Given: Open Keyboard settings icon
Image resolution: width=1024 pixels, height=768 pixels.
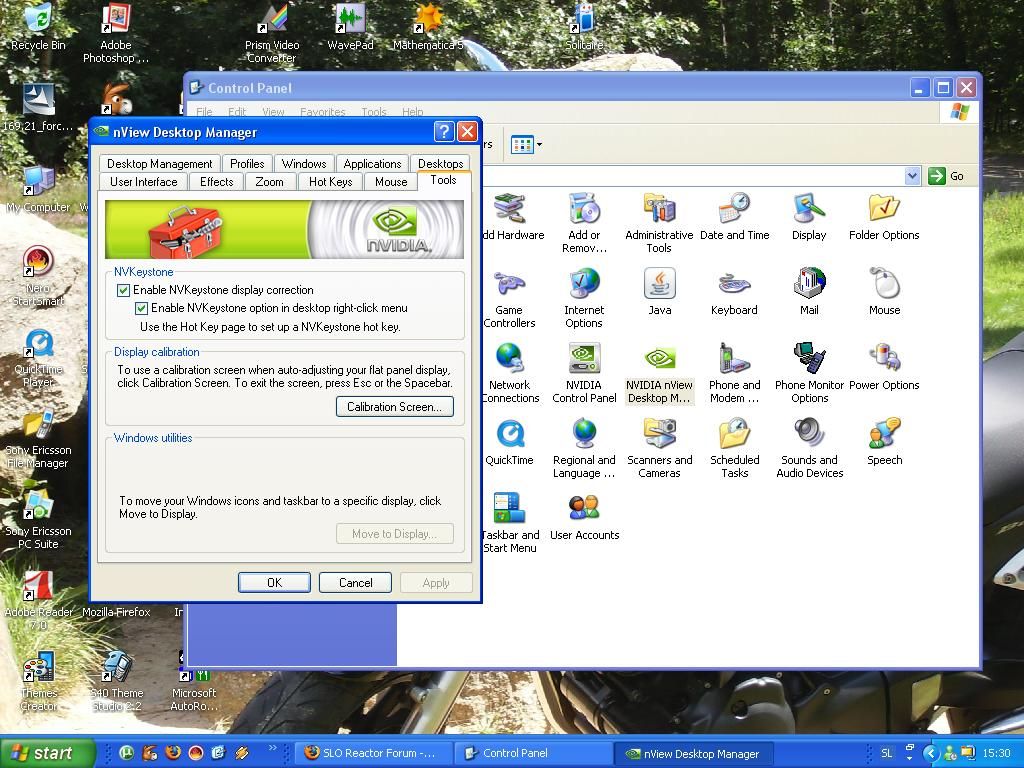Looking at the screenshot, I should (x=734, y=291).
